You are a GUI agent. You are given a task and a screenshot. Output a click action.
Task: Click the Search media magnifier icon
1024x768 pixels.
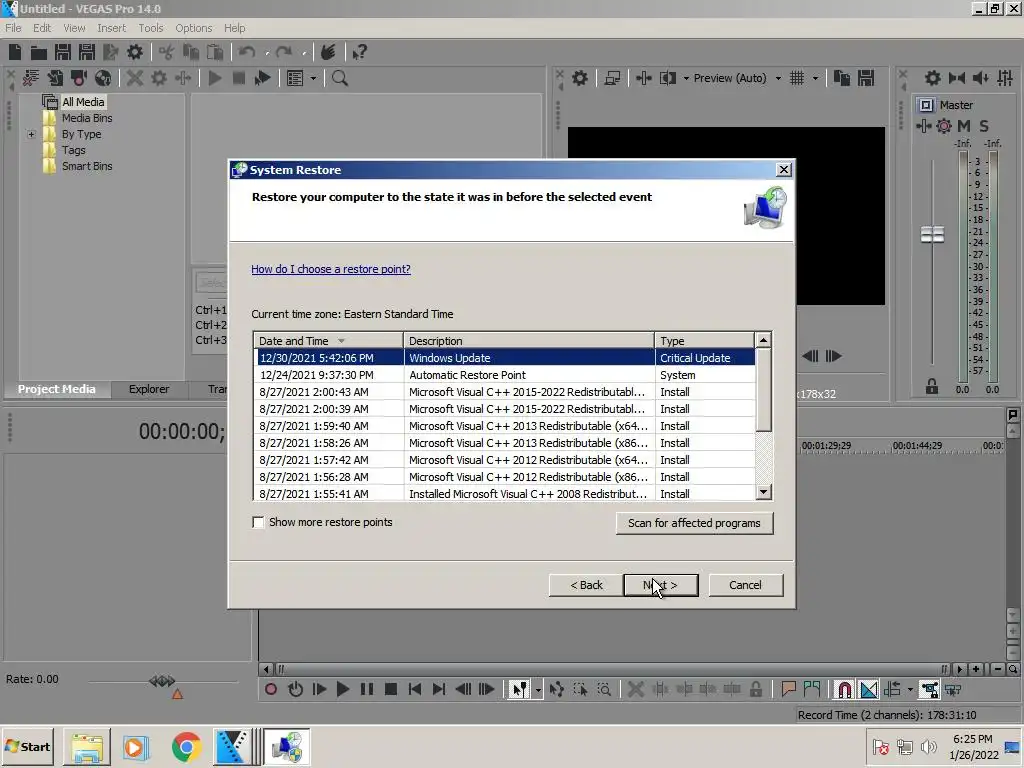click(x=340, y=78)
